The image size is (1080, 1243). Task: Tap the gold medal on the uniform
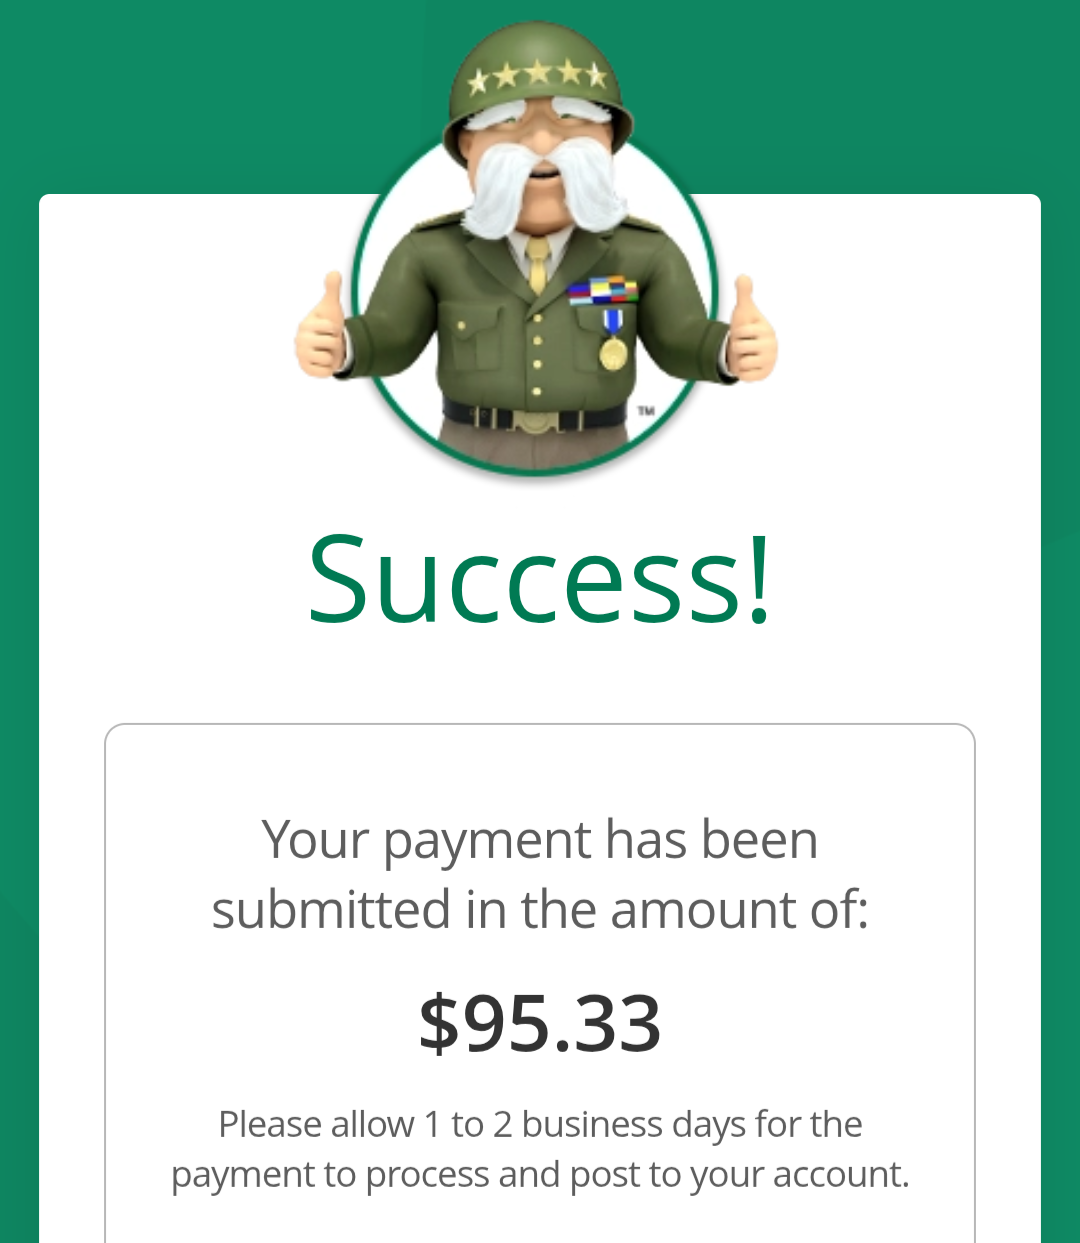(x=613, y=353)
